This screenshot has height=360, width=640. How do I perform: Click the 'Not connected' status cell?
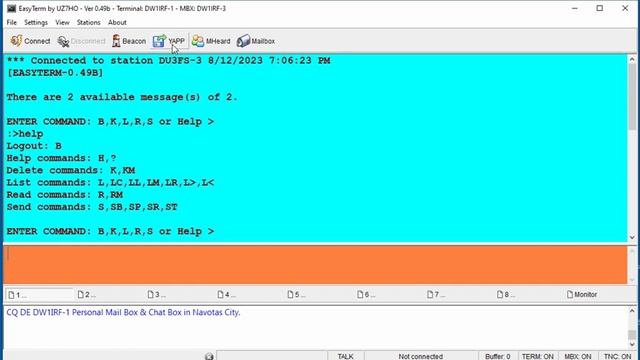(420, 356)
